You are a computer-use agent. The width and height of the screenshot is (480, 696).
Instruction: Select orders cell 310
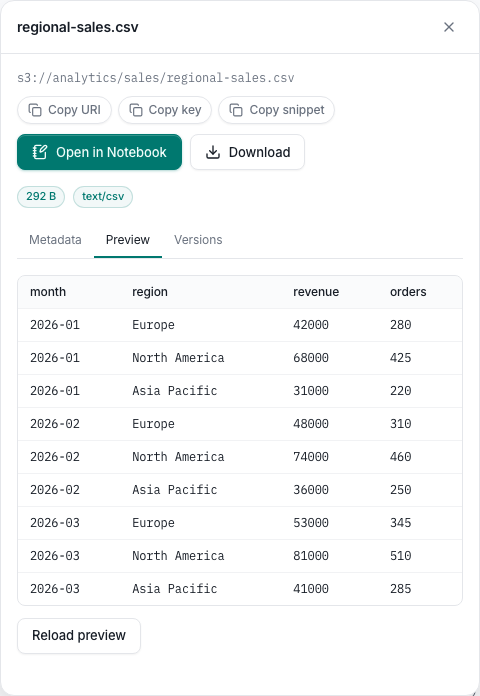coord(401,424)
